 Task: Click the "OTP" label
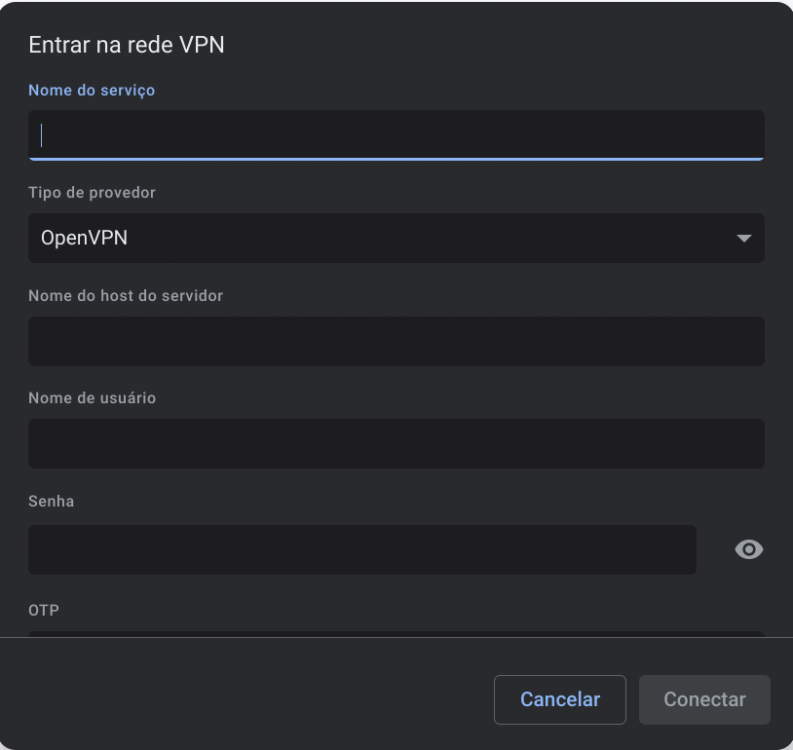(43, 610)
